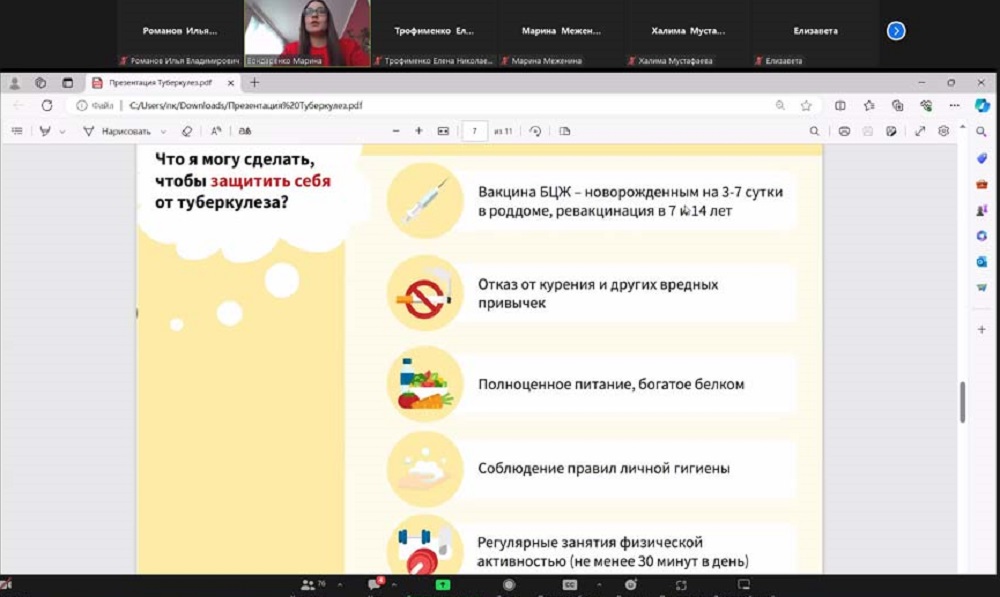This screenshot has height=597, width=1000.
Task: Click the PDF rotate page icon
Action: [535, 131]
